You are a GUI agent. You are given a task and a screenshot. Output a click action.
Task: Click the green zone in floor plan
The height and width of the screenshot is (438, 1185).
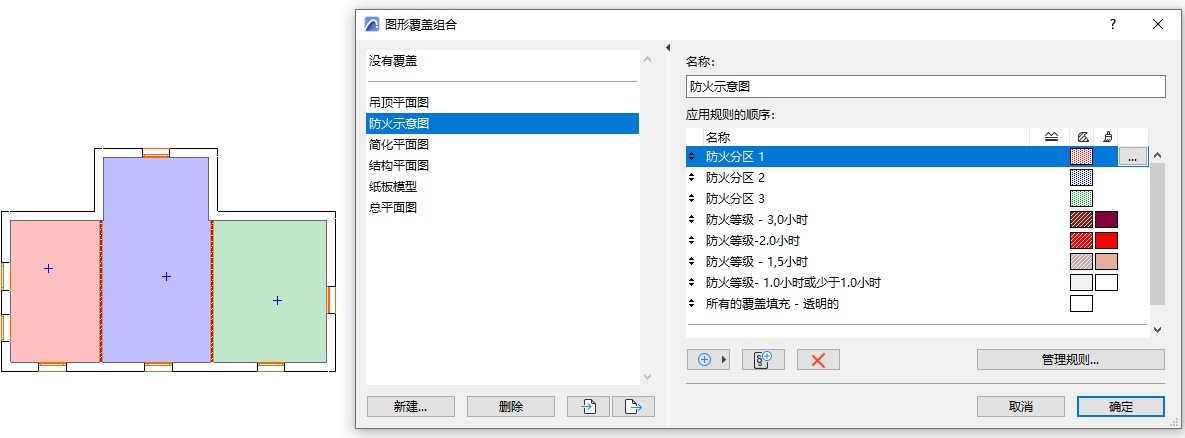(270, 291)
